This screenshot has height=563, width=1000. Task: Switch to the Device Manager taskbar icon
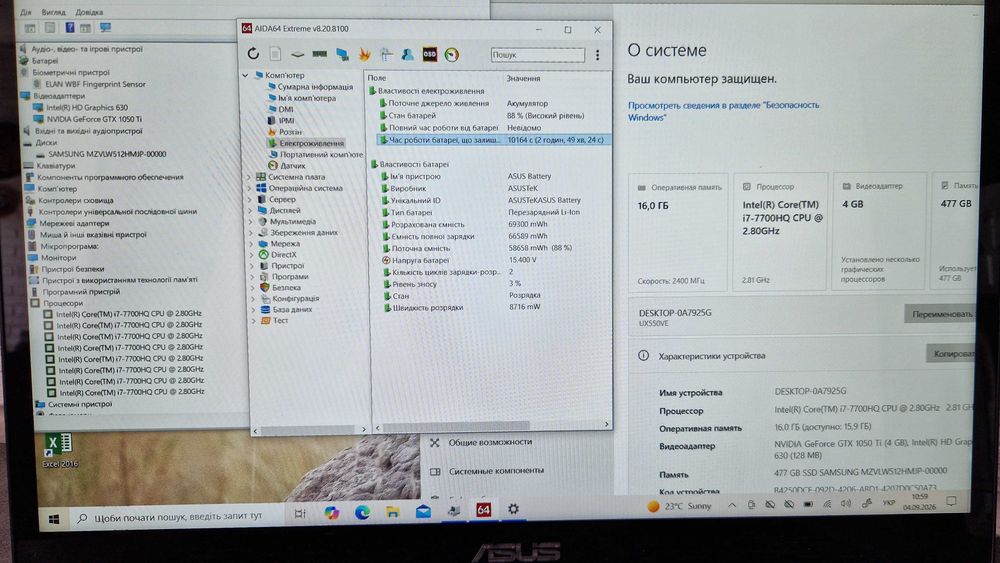tap(454, 511)
